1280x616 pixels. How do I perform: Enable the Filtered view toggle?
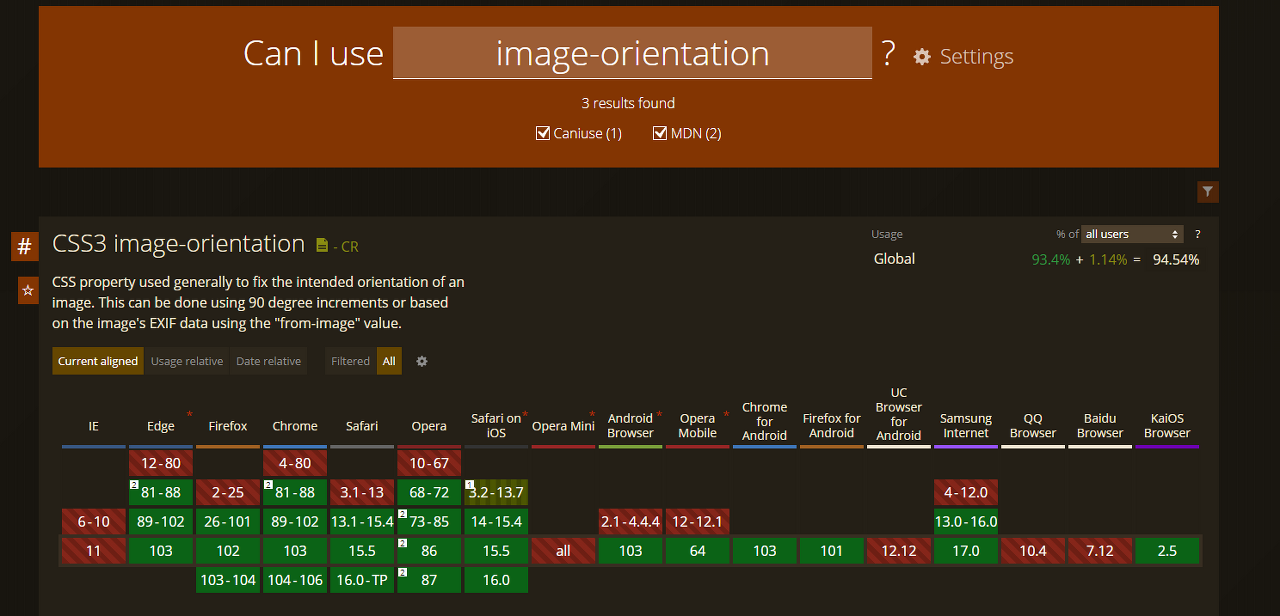click(350, 361)
